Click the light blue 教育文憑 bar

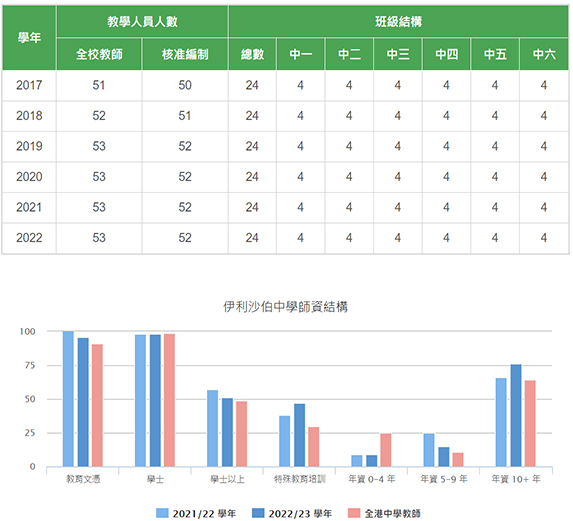[x=68, y=399]
